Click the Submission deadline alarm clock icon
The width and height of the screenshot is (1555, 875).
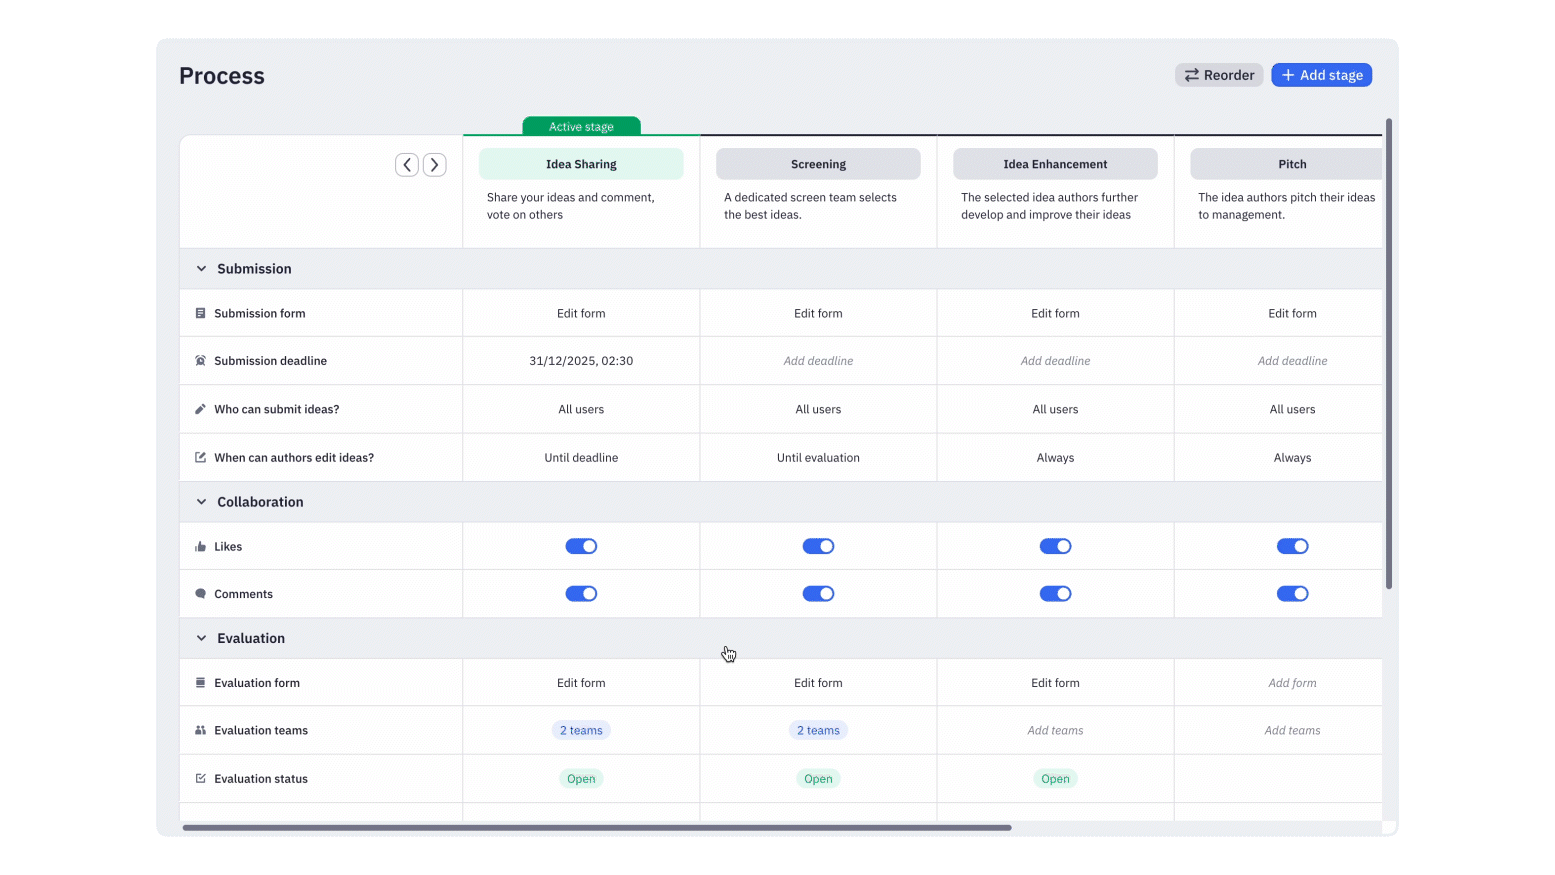coord(200,361)
